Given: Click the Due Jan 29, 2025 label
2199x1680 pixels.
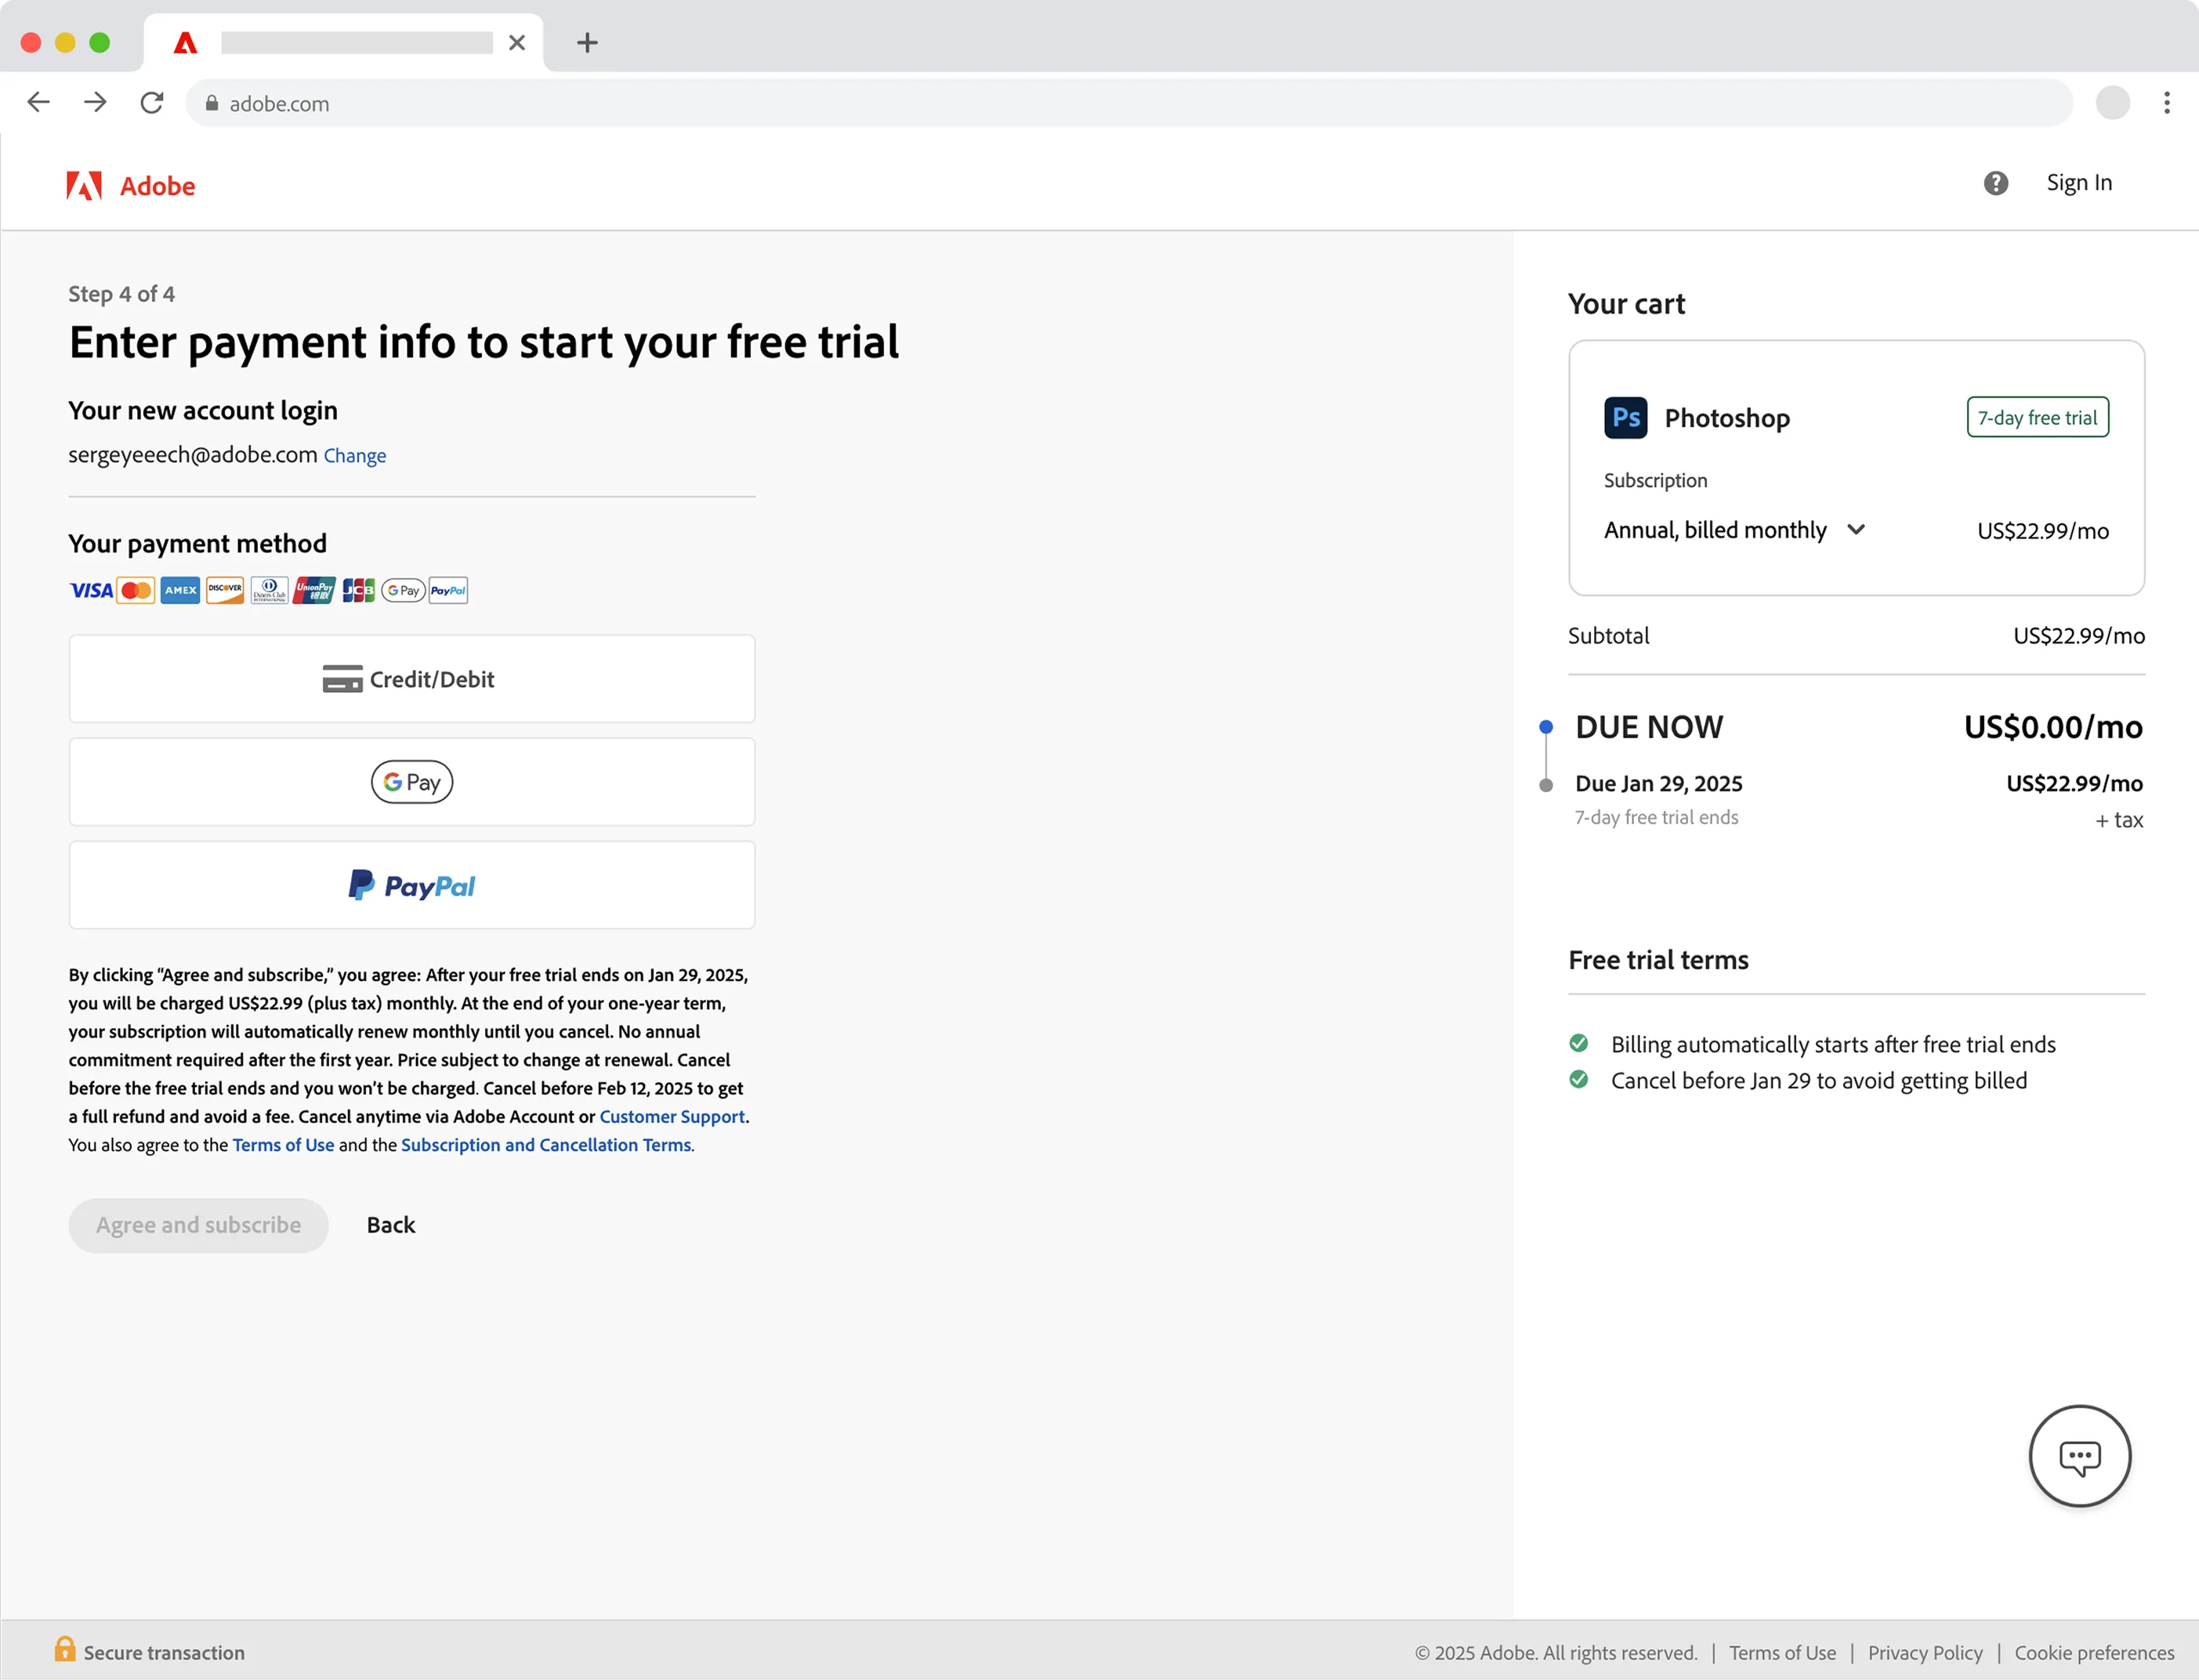Looking at the screenshot, I should (x=1659, y=784).
